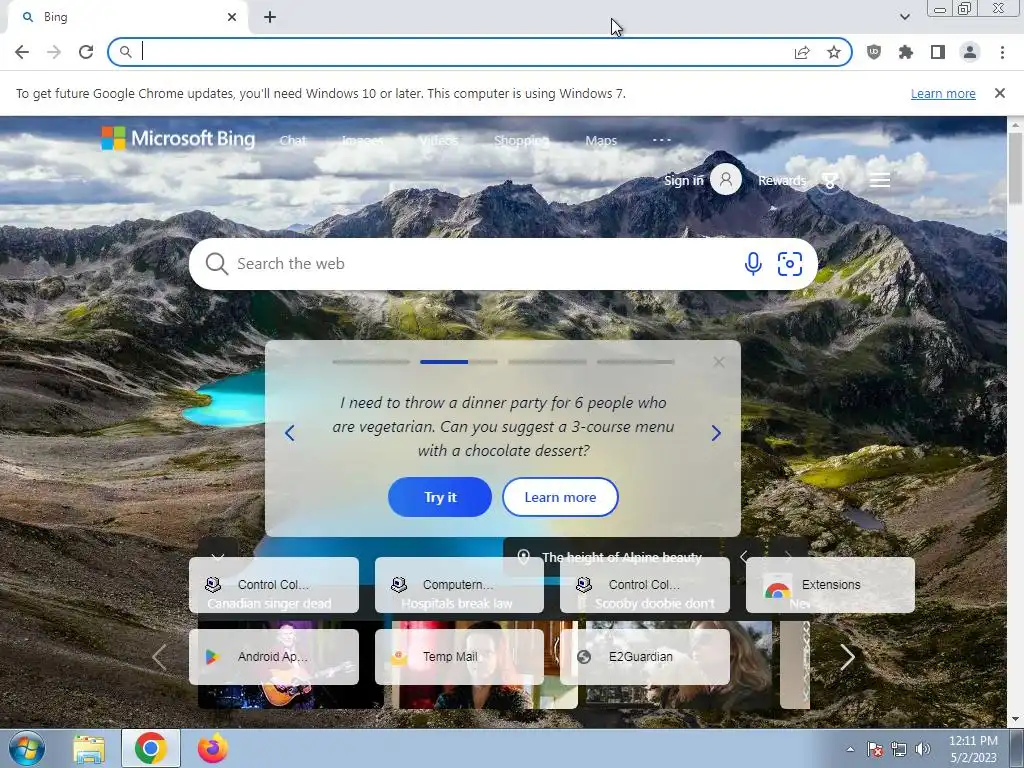Image resolution: width=1024 pixels, height=768 pixels.
Task: Bookmark this tab with the star icon
Action: click(x=834, y=52)
